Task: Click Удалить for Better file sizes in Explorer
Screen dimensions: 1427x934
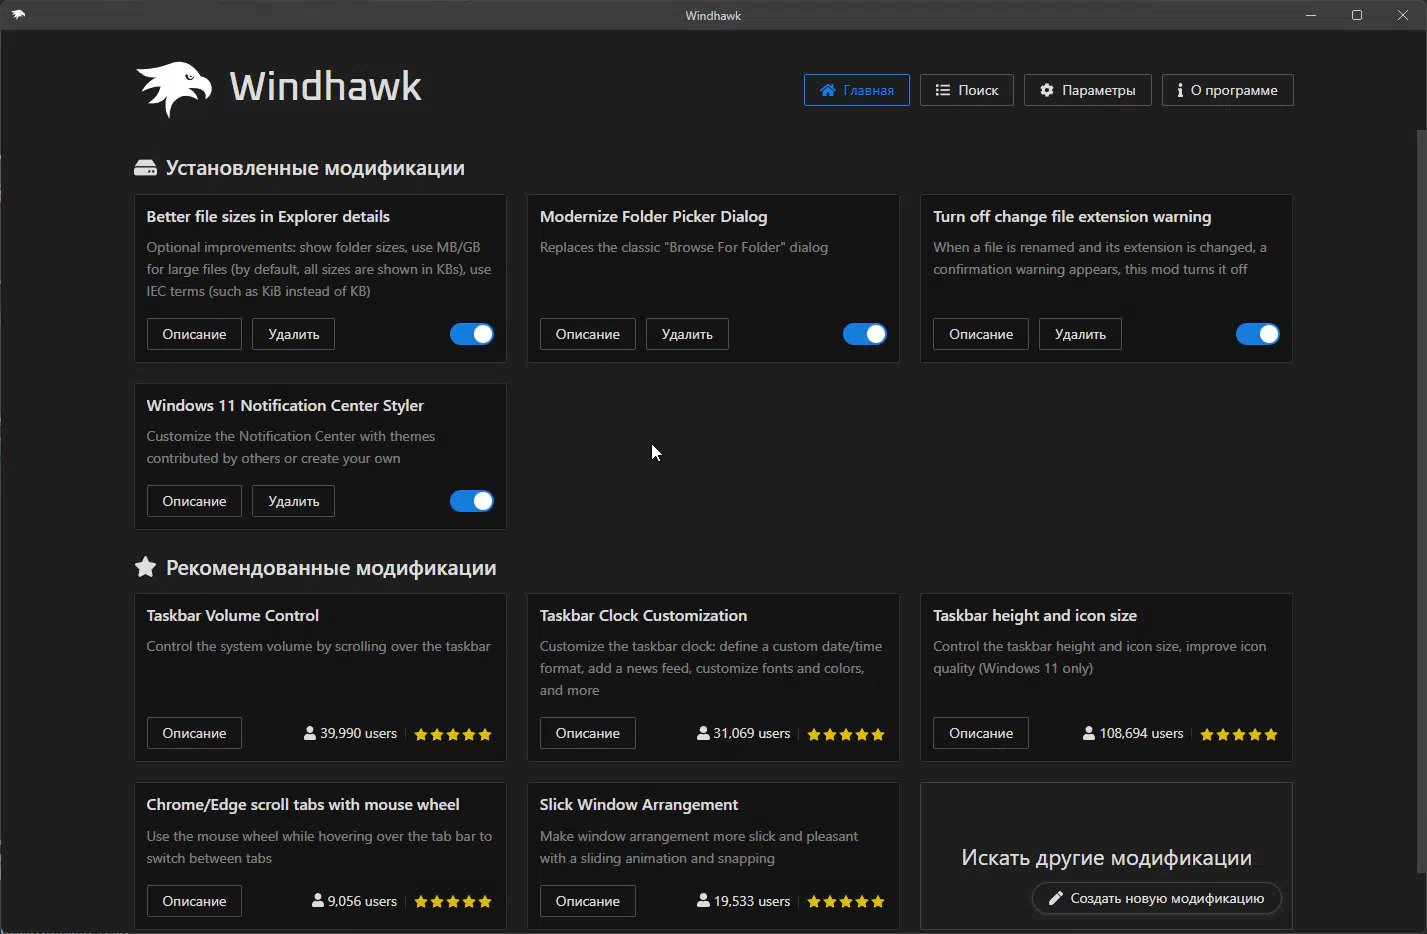Action: (294, 334)
